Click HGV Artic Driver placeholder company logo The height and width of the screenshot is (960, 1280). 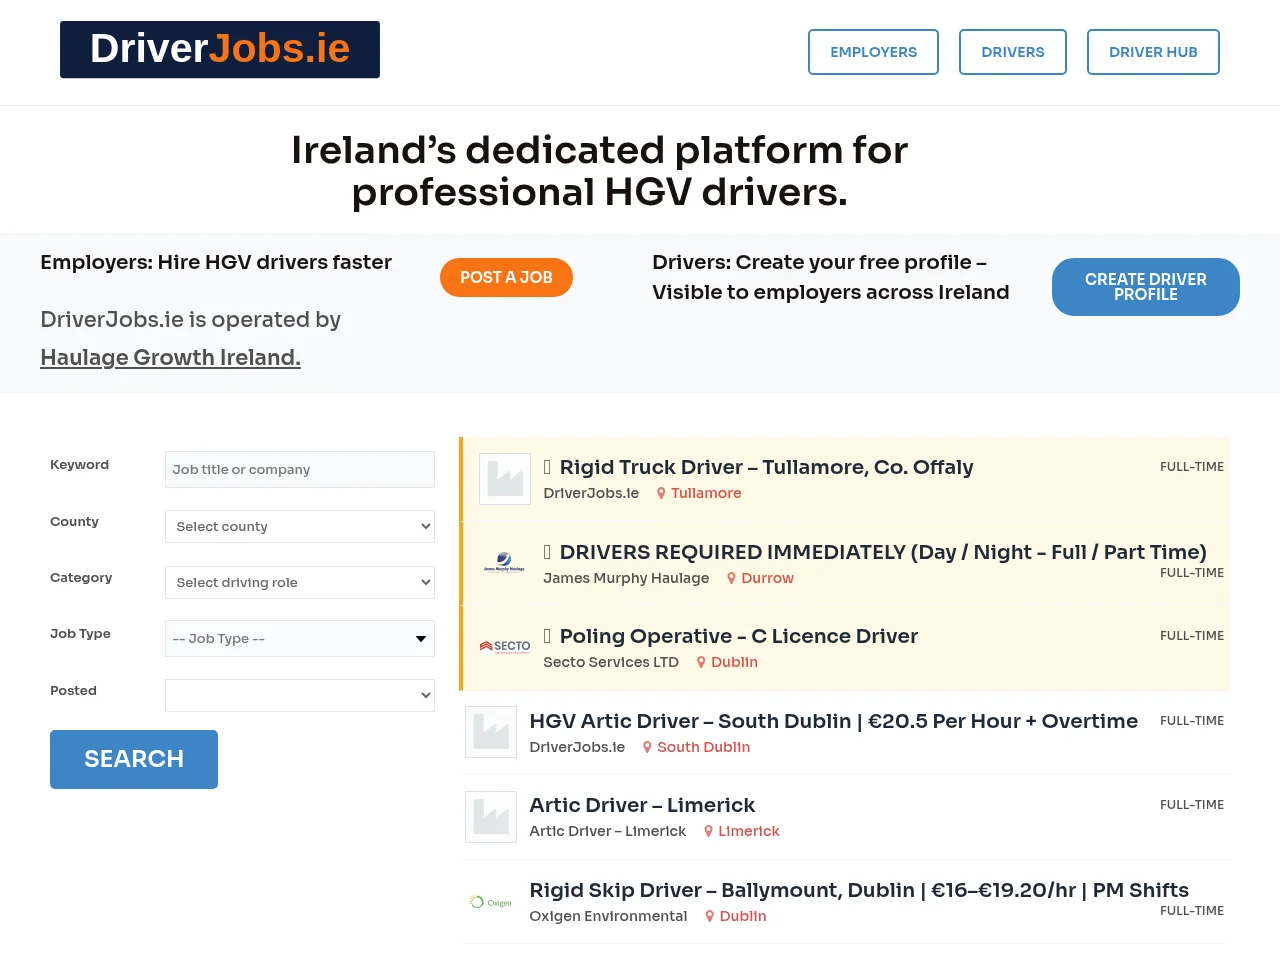491,732
